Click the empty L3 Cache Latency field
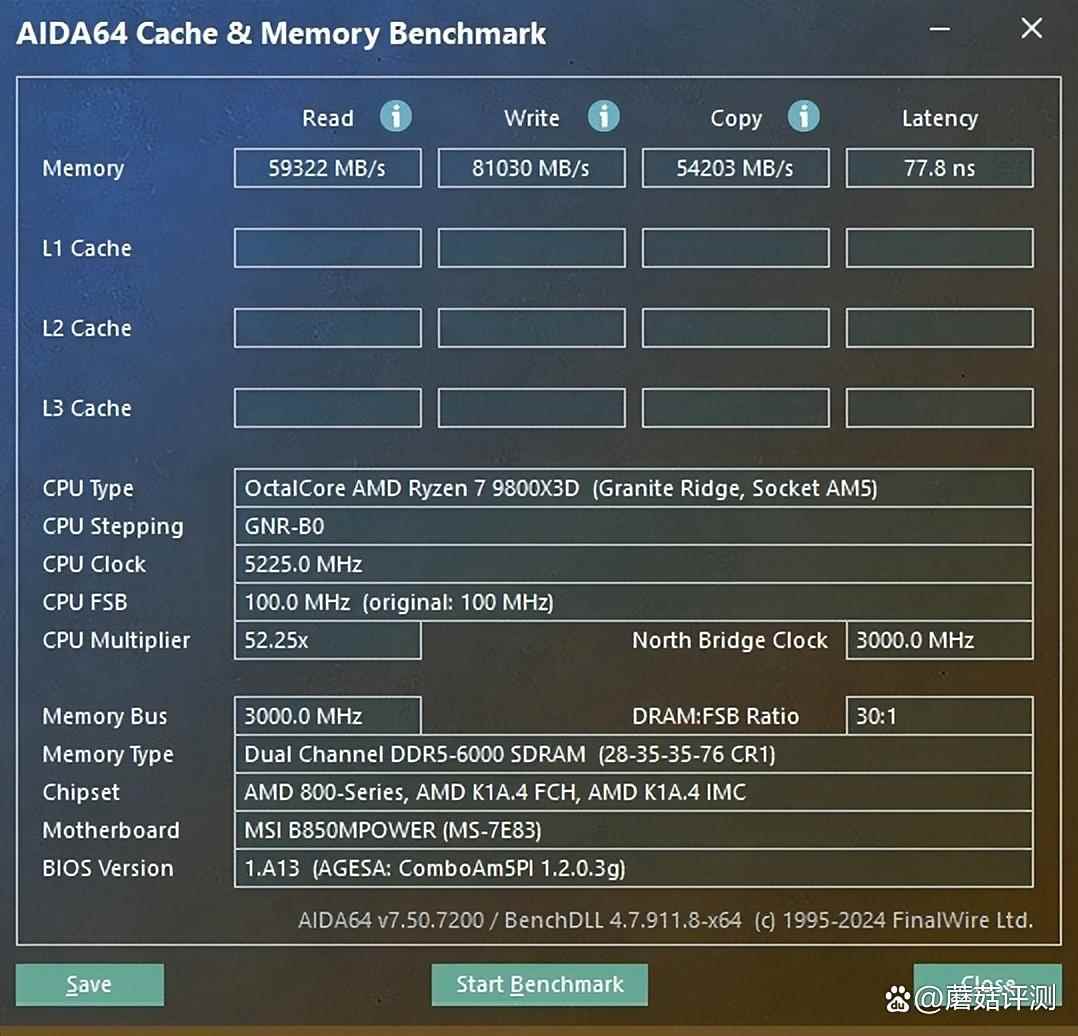This screenshot has height=1036, width=1078. coord(939,408)
